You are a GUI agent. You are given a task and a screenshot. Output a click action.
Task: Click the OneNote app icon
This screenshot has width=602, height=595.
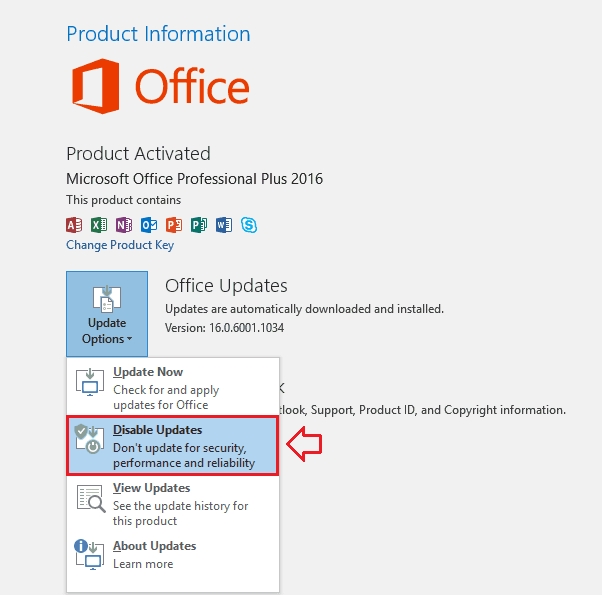[x=124, y=225]
